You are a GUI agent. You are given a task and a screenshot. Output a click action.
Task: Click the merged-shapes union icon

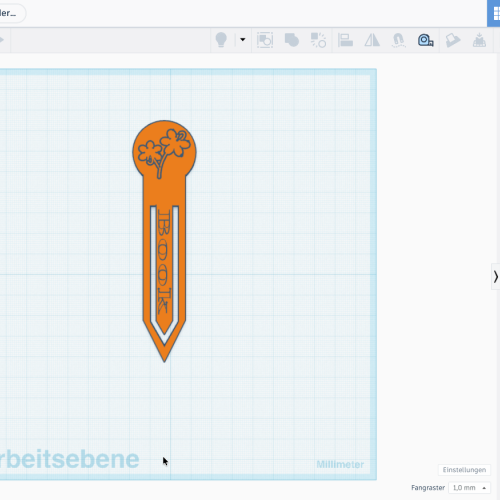pos(292,40)
